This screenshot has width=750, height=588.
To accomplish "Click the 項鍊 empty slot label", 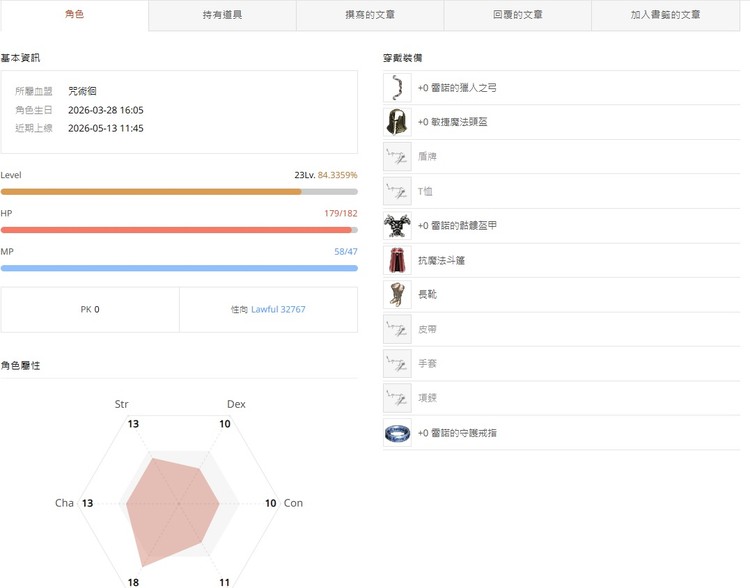I will pyautogui.click(x=427, y=398).
